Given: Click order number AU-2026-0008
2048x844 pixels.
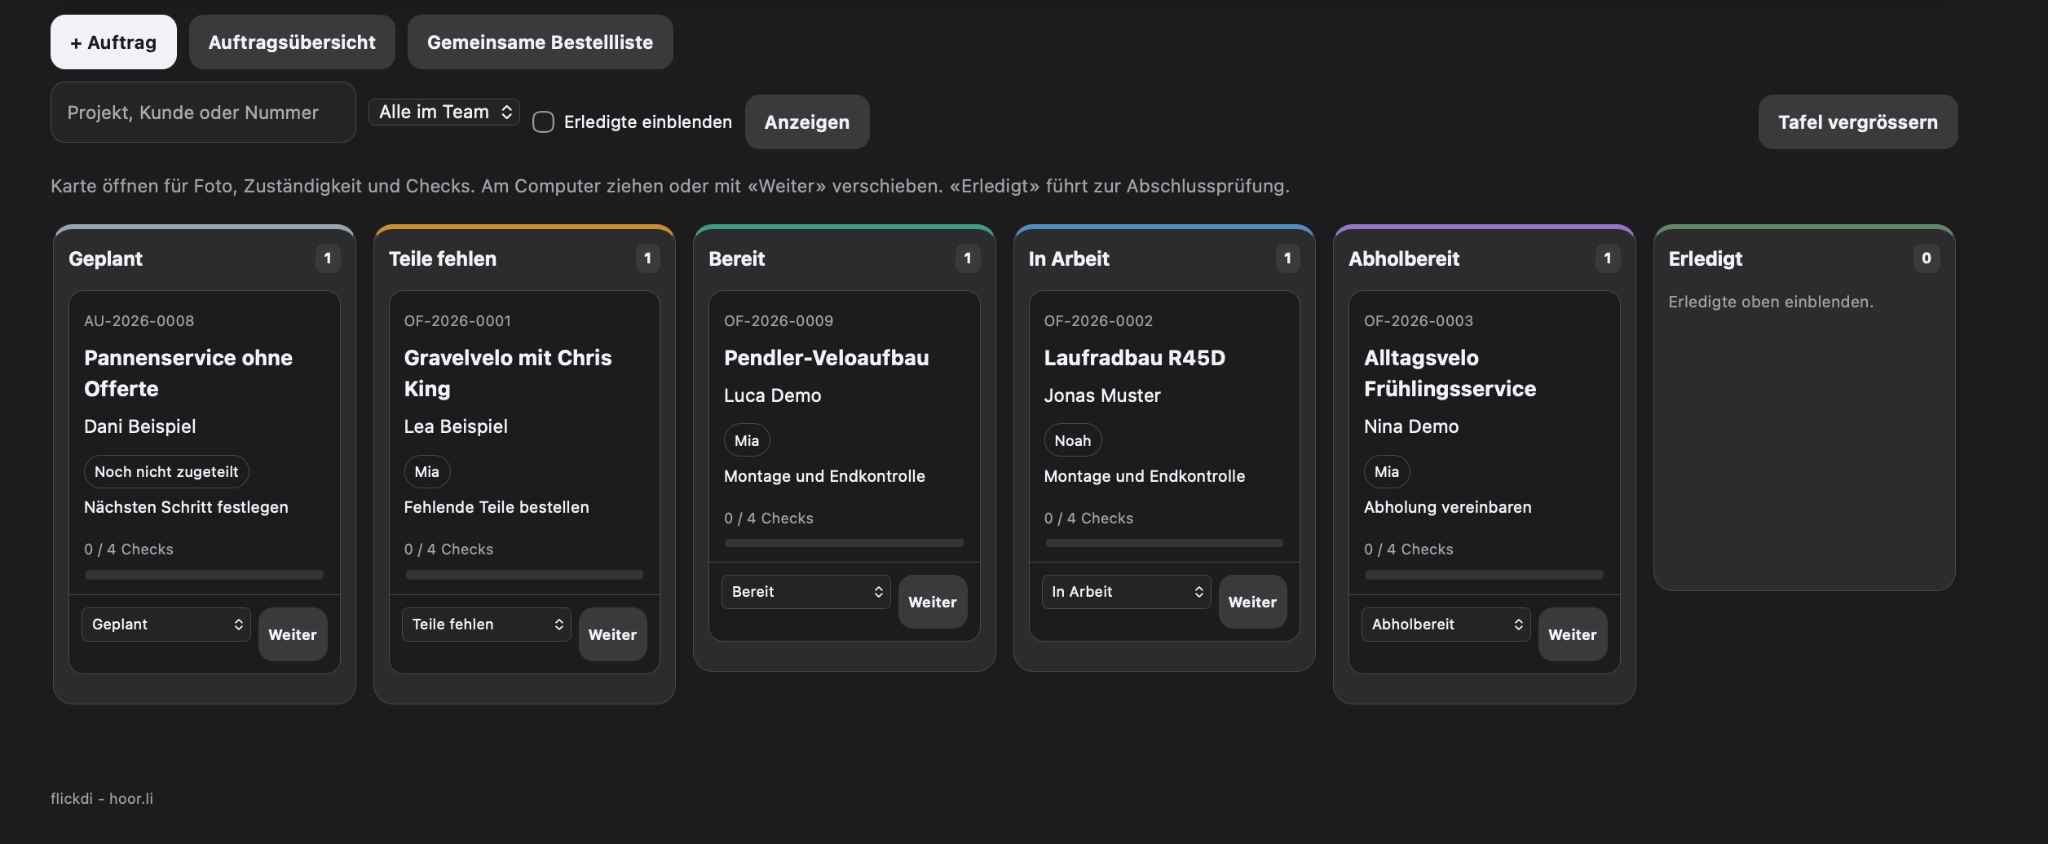Looking at the screenshot, I should (139, 321).
